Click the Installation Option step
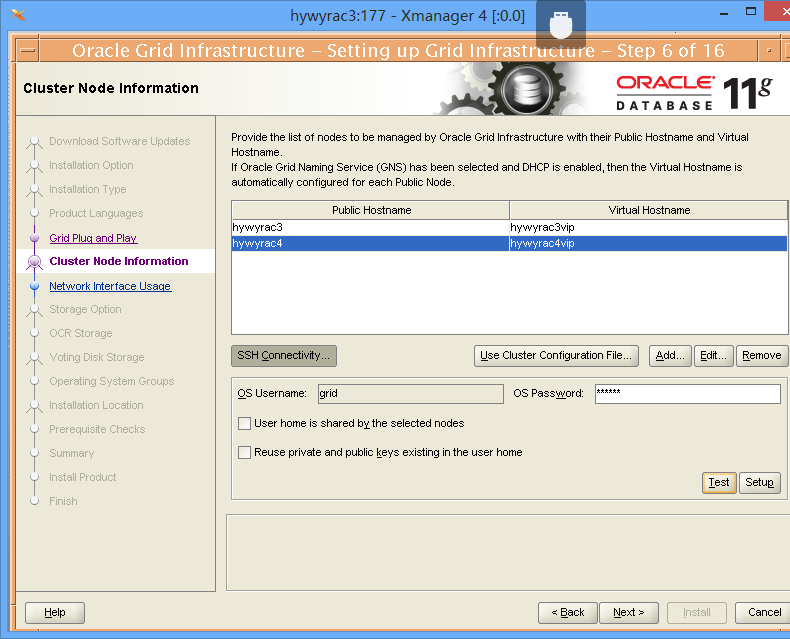 pyautogui.click(x=91, y=165)
